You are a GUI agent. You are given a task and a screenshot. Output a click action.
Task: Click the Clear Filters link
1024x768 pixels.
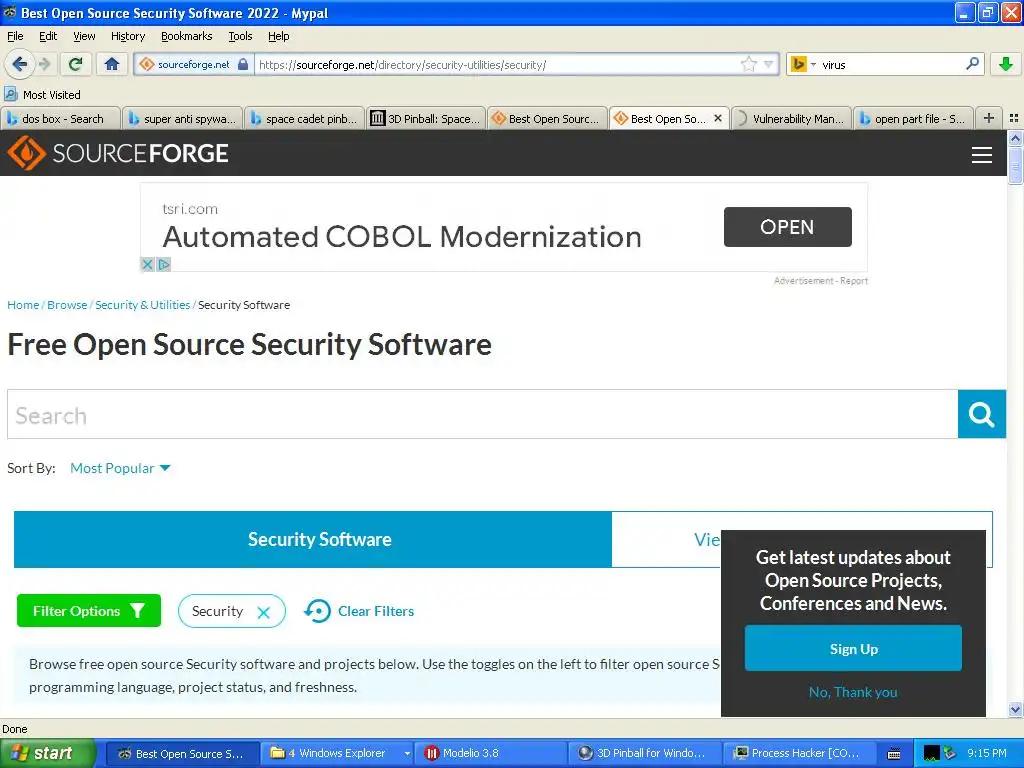click(x=376, y=611)
